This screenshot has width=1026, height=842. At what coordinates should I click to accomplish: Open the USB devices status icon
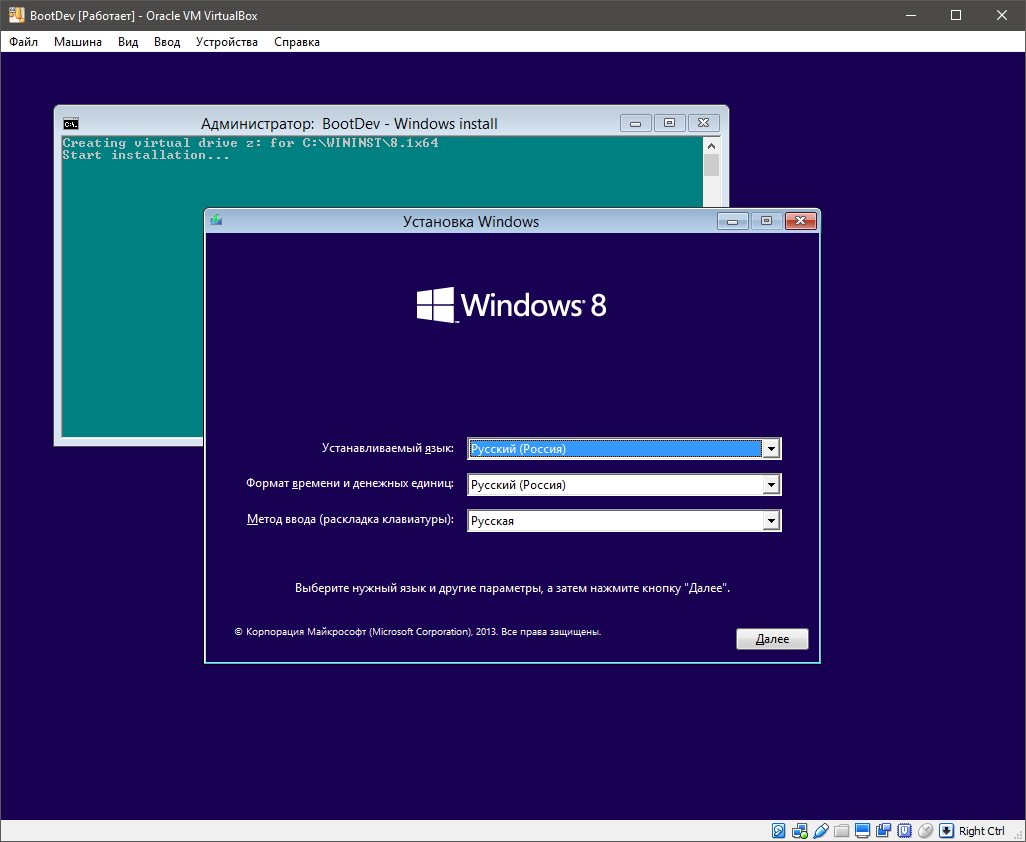(x=821, y=831)
